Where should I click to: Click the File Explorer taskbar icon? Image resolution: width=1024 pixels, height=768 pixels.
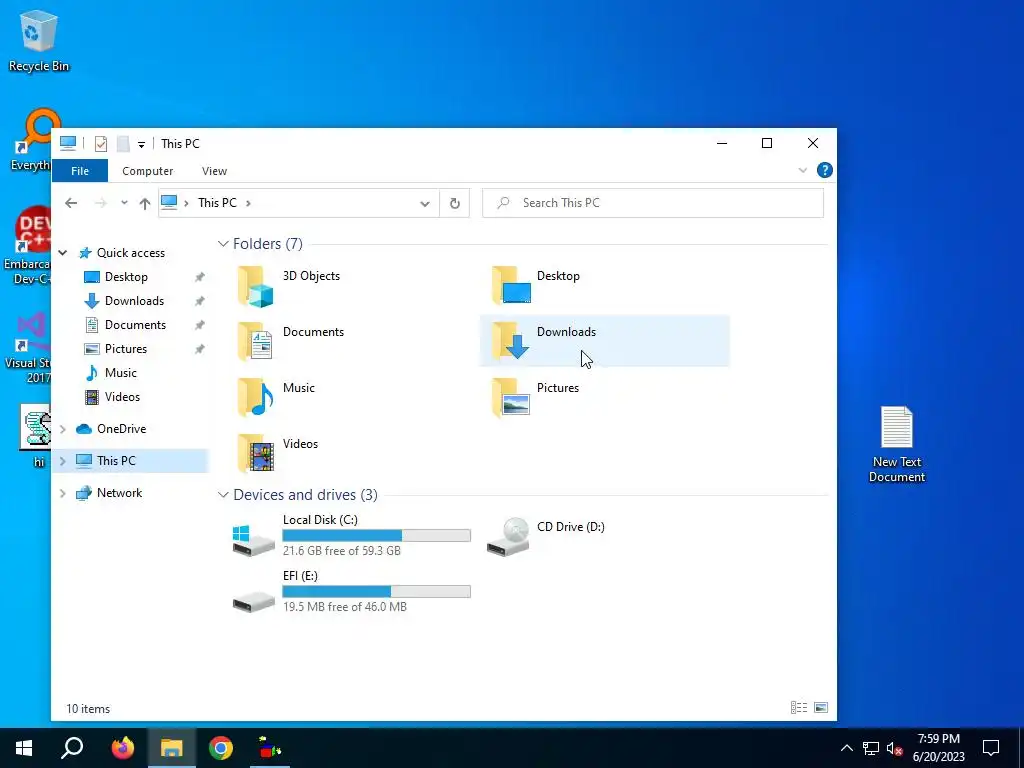click(x=172, y=748)
